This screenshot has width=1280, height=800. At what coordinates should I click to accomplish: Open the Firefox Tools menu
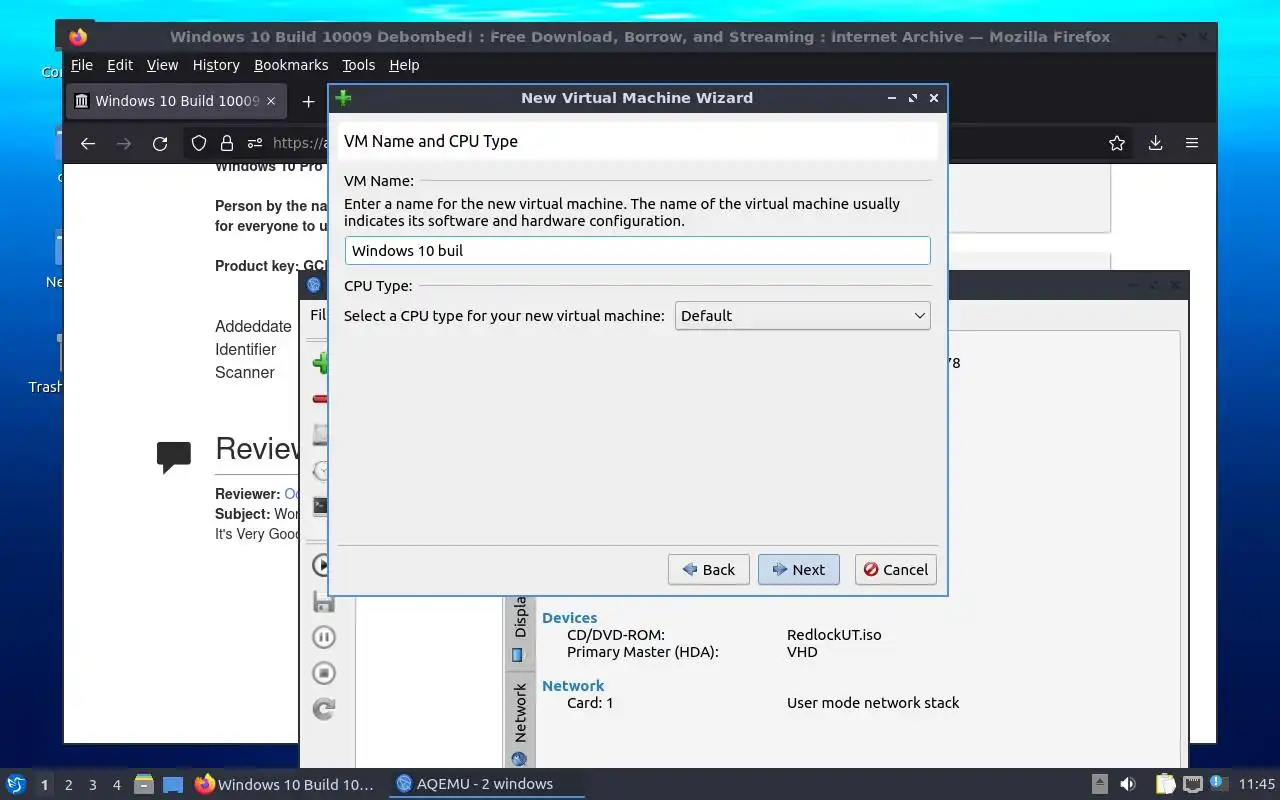click(358, 65)
